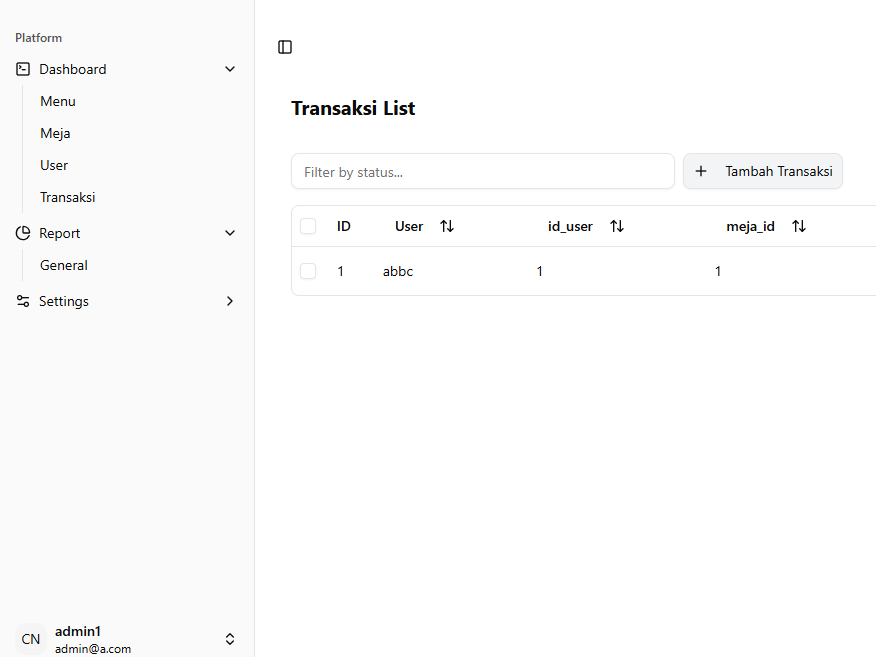
Task: Focus the Filter by status field
Action: click(482, 171)
